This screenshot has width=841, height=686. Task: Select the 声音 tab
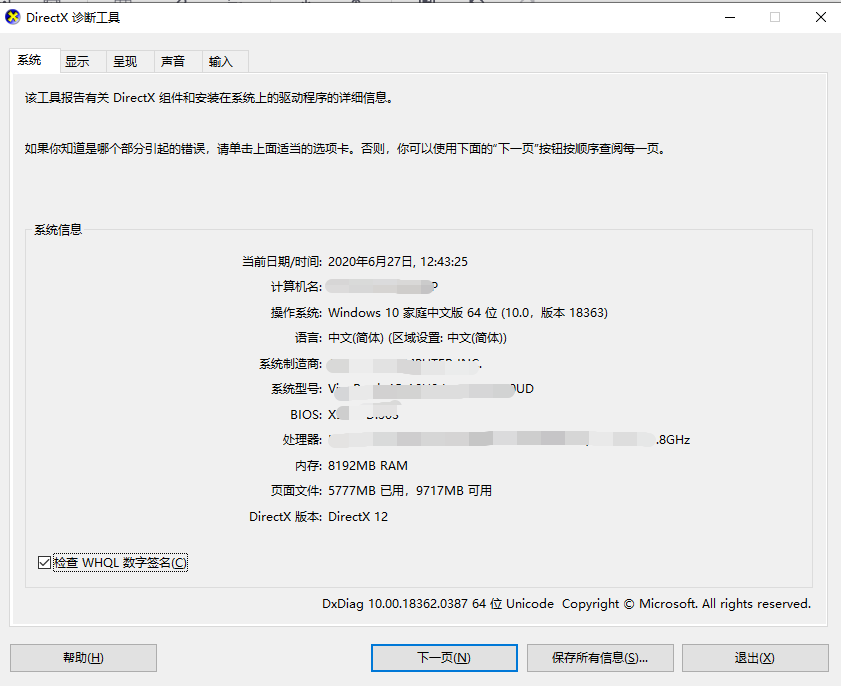(x=178, y=62)
